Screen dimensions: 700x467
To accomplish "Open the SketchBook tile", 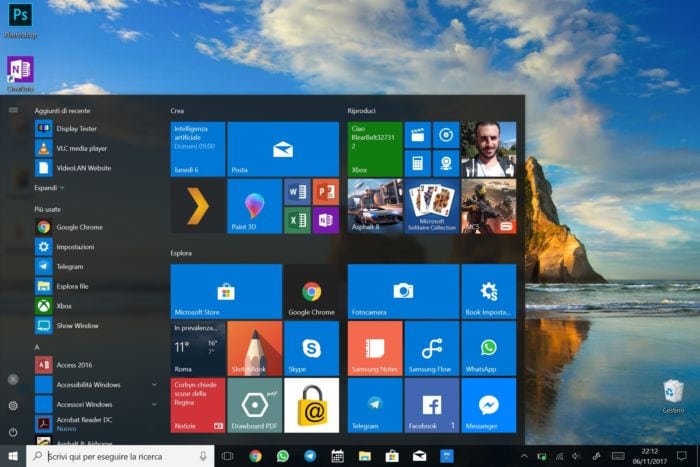I will tap(254, 349).
